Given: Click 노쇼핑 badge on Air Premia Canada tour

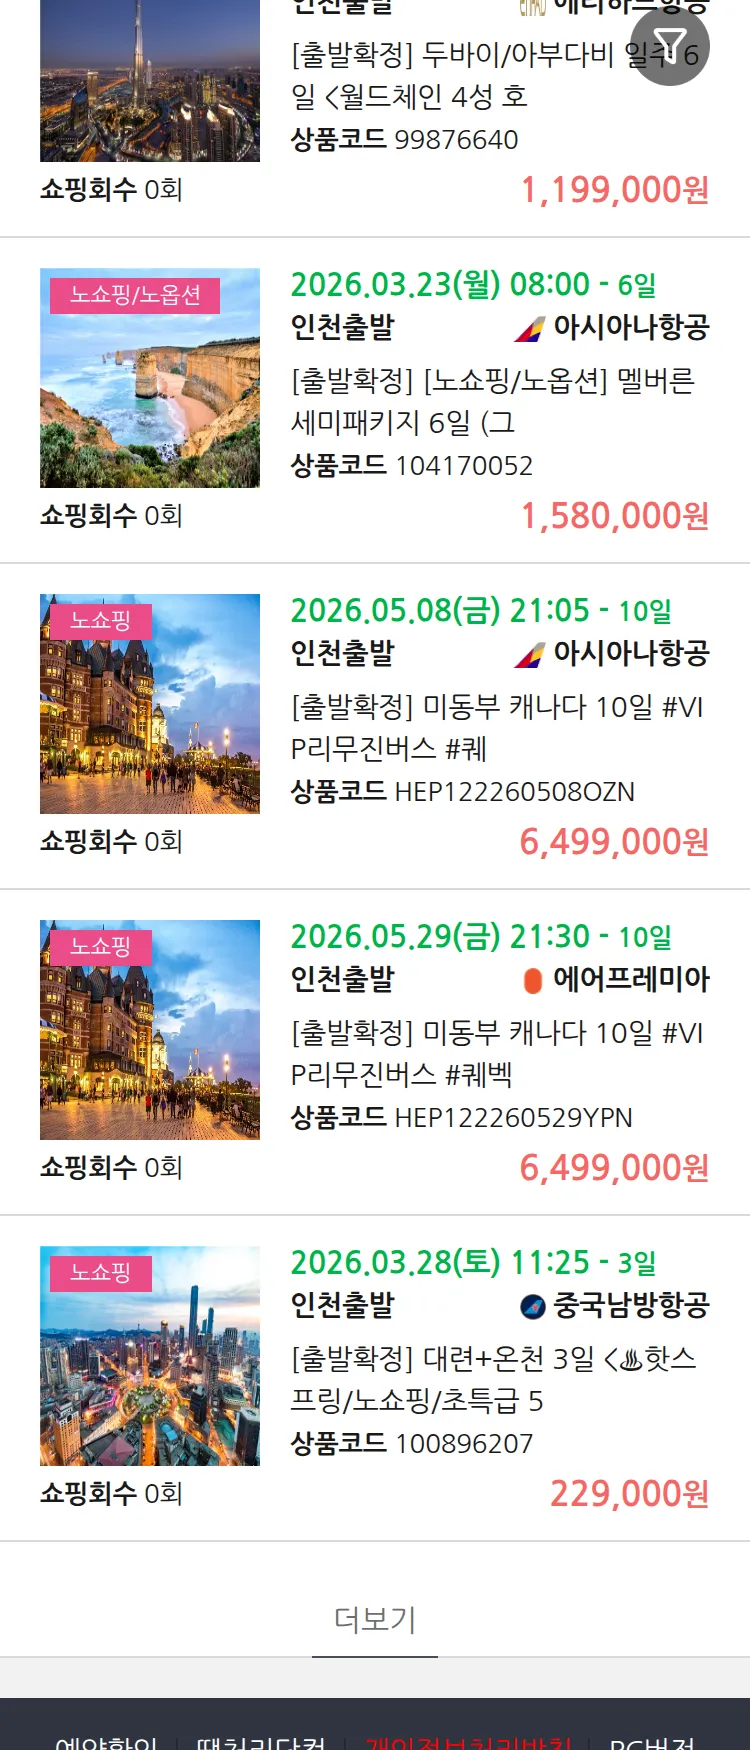Looking at the screenshot, I should (x=101, y=947).
